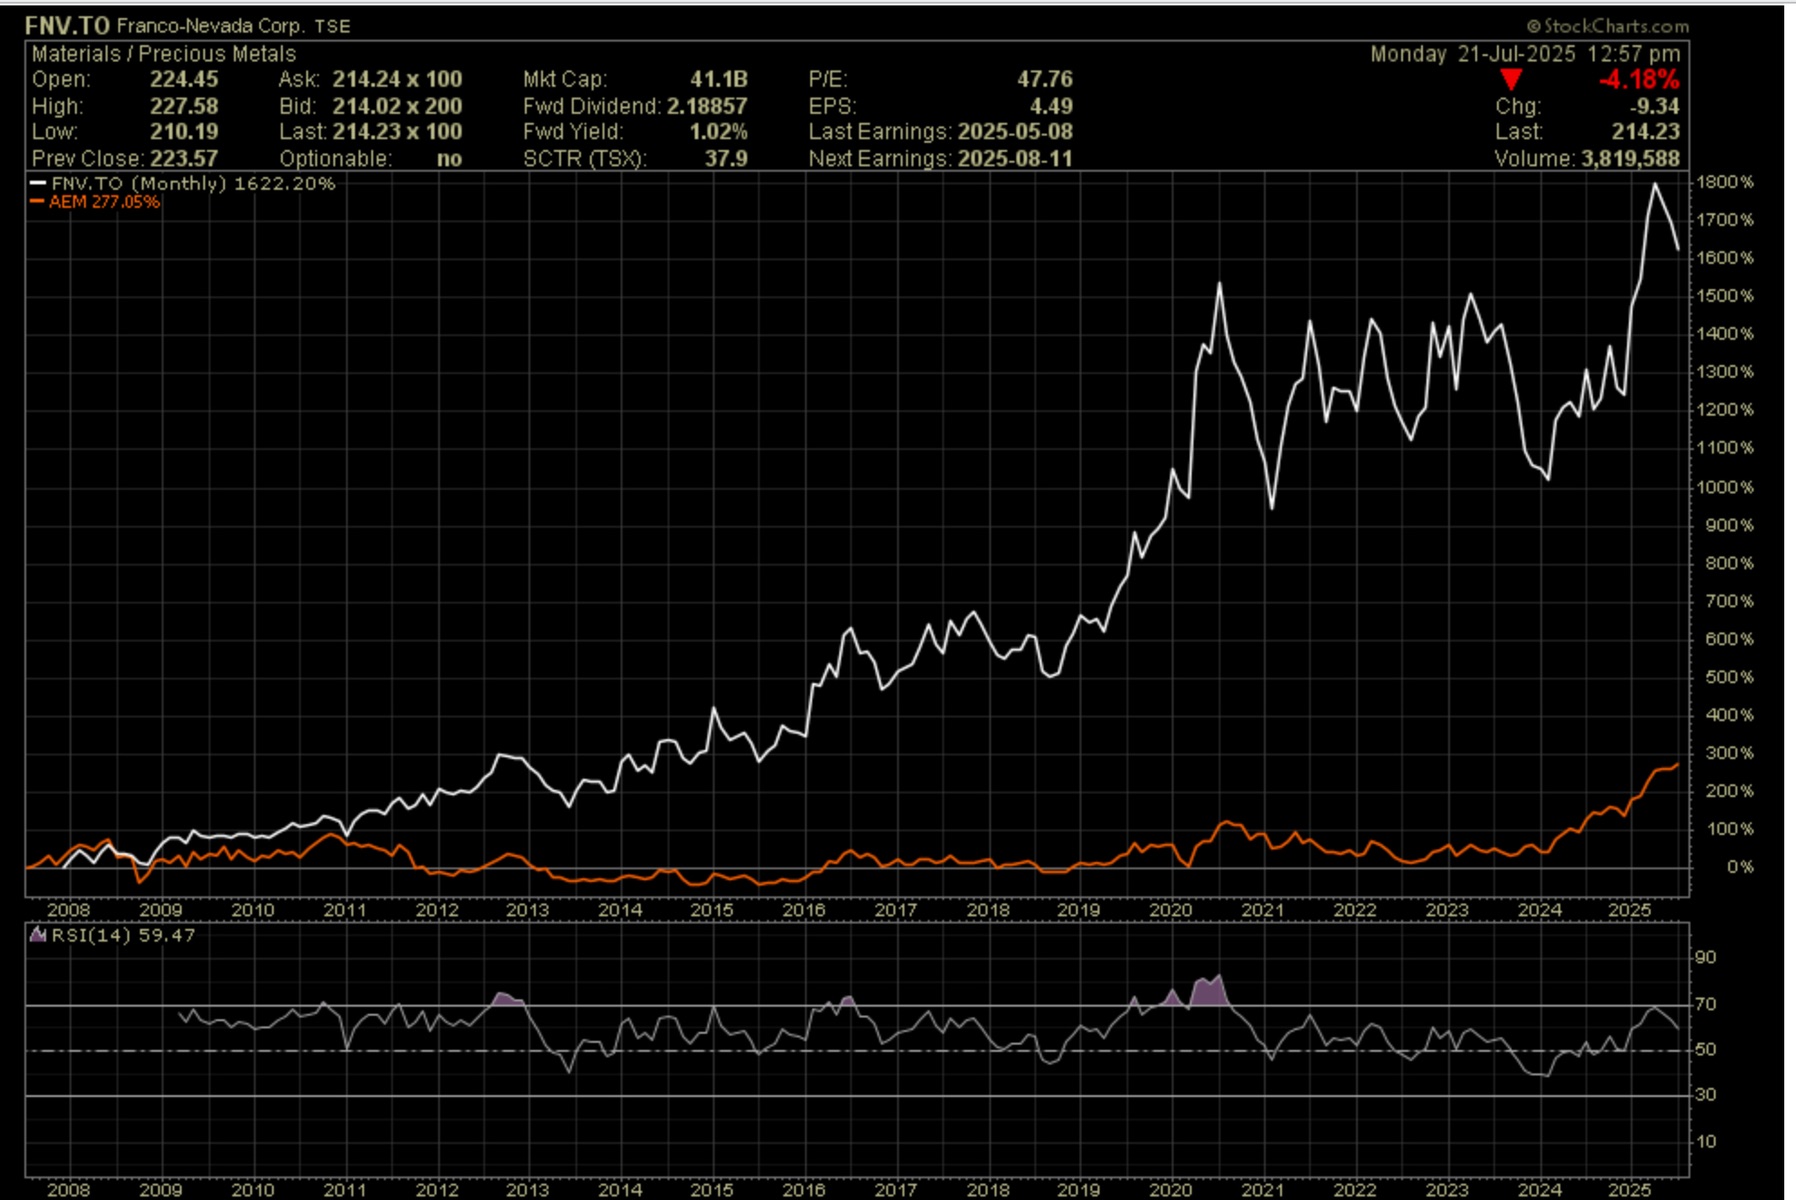Click the 90 level on the RSI axis

(x=1706, y=957)
